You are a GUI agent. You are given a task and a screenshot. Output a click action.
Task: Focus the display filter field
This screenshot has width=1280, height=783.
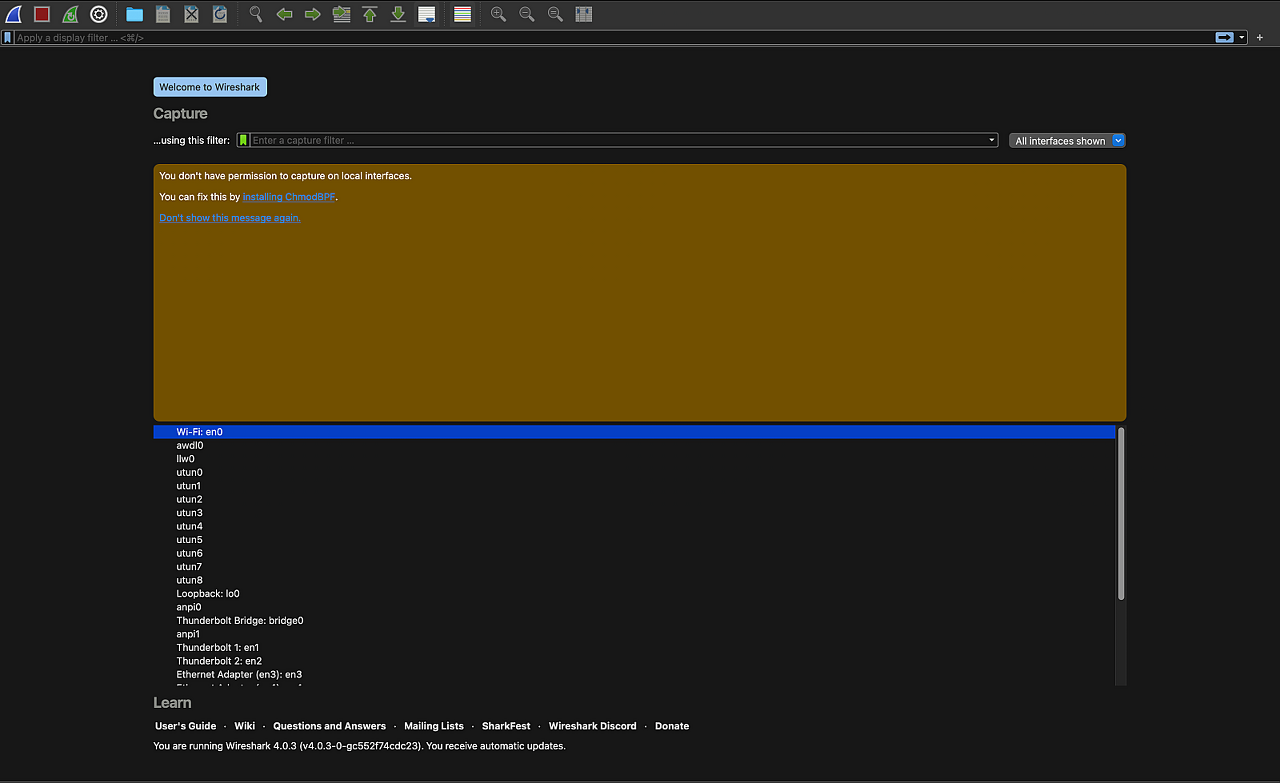613,37
